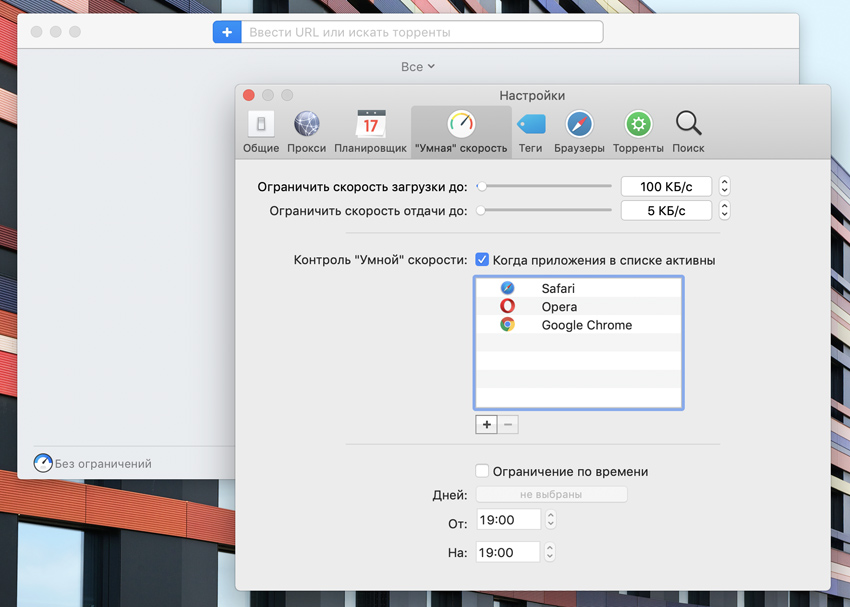This screenshot has height=607, width=850.
Task: Click the Safari compass icon
Action: click(x=507, y=288)
